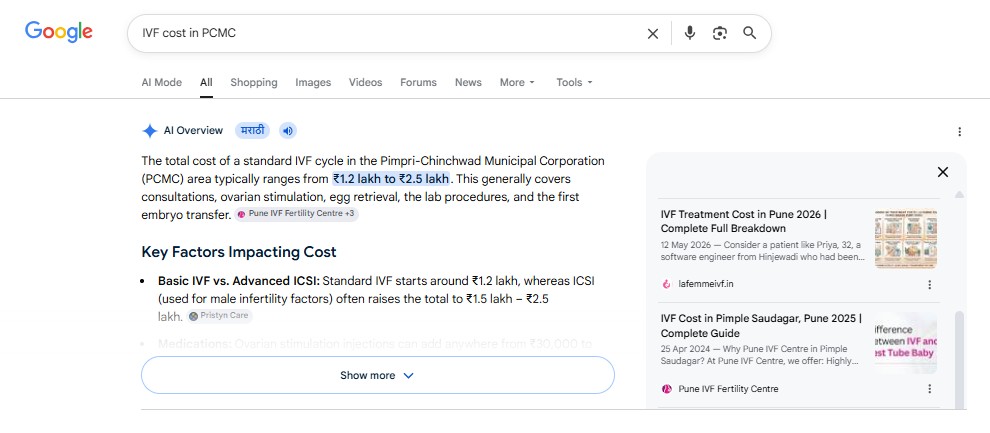Switch to AI Mode tab
This screenshot has width=990, height=433.
162,82
